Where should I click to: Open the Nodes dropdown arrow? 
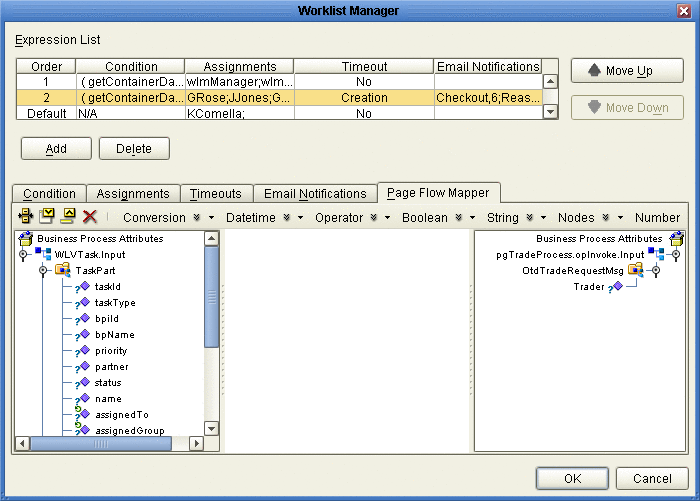[620, 217]
